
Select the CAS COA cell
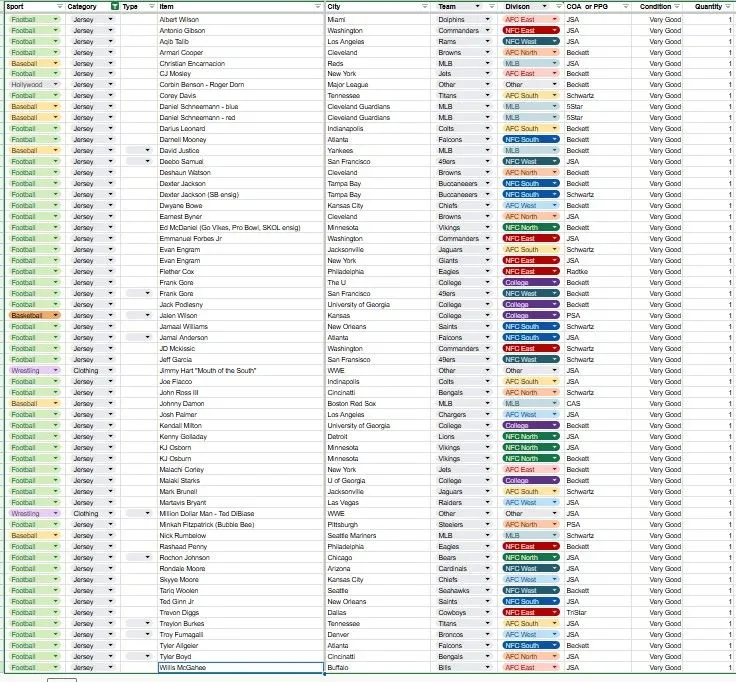[x=598, y=403]
